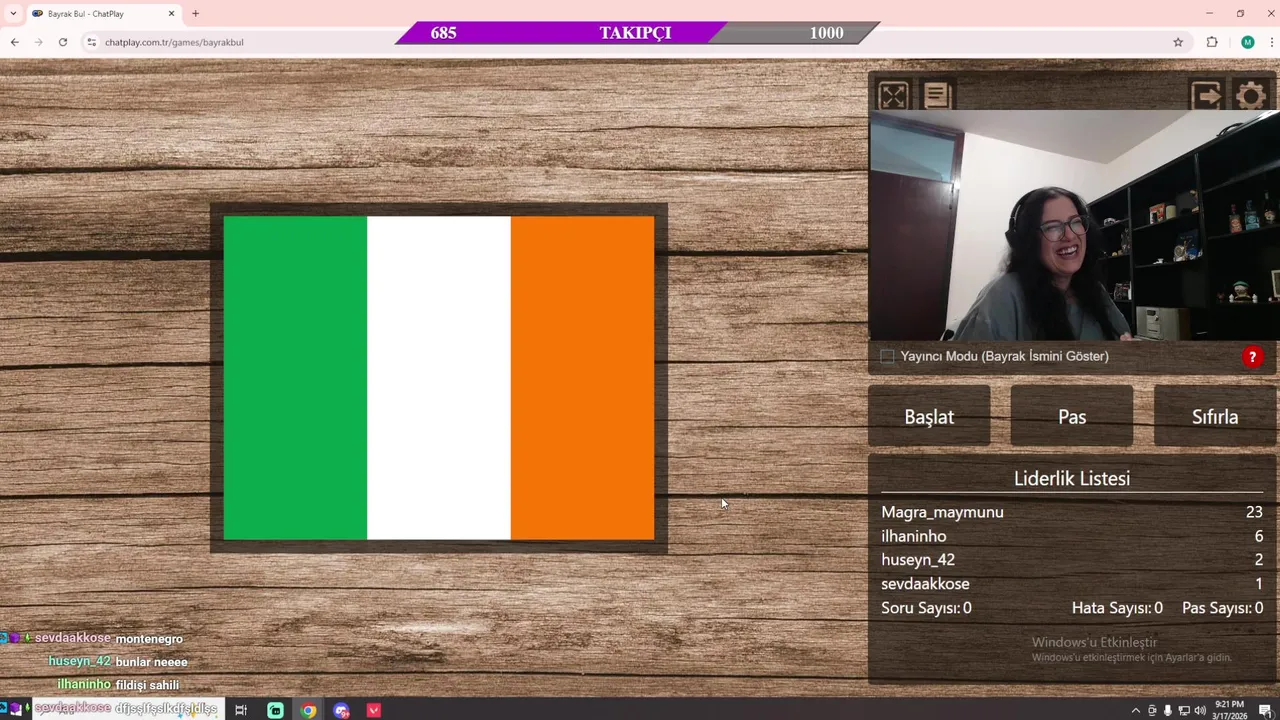Toggle fullscreen with the expand arrows icon
Screen dimensions: 1280x720
[893, 95]
